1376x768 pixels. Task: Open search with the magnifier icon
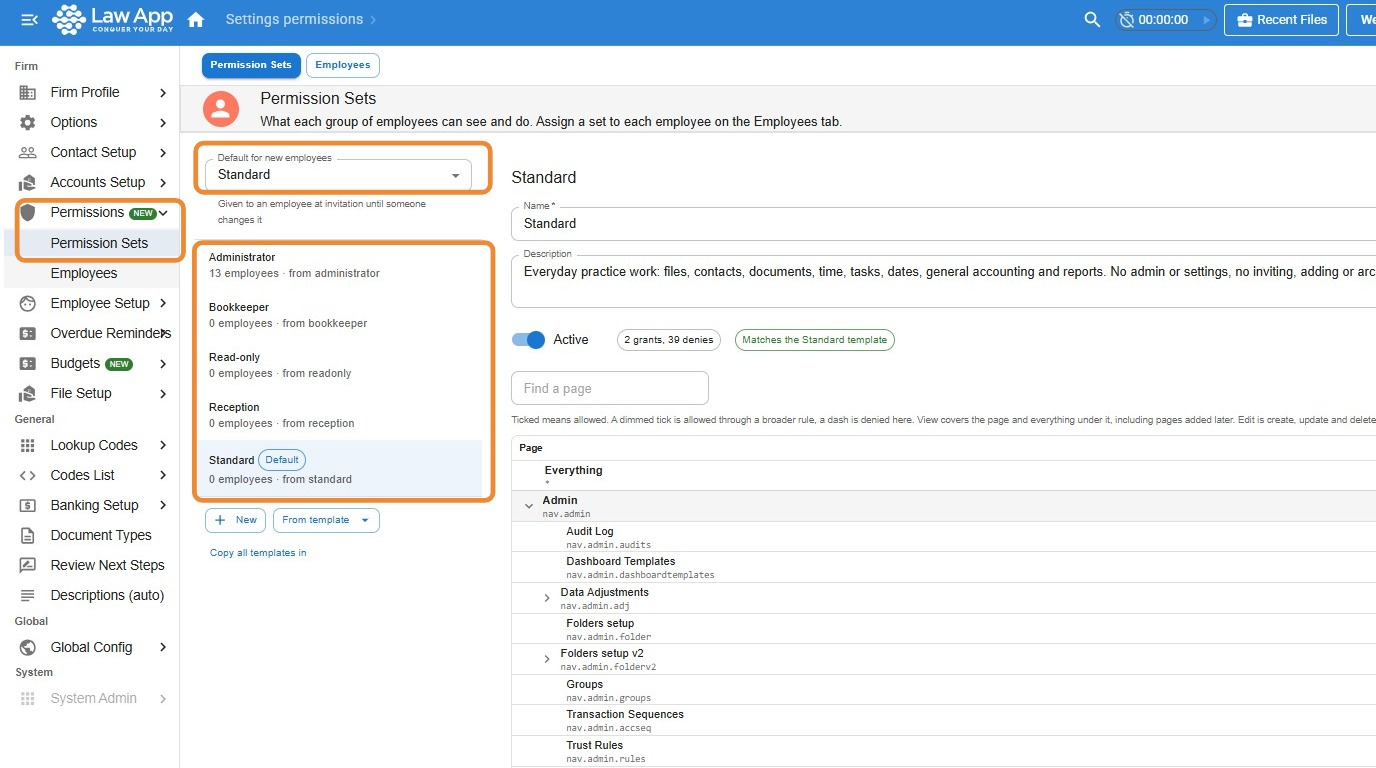(1092, 20)
